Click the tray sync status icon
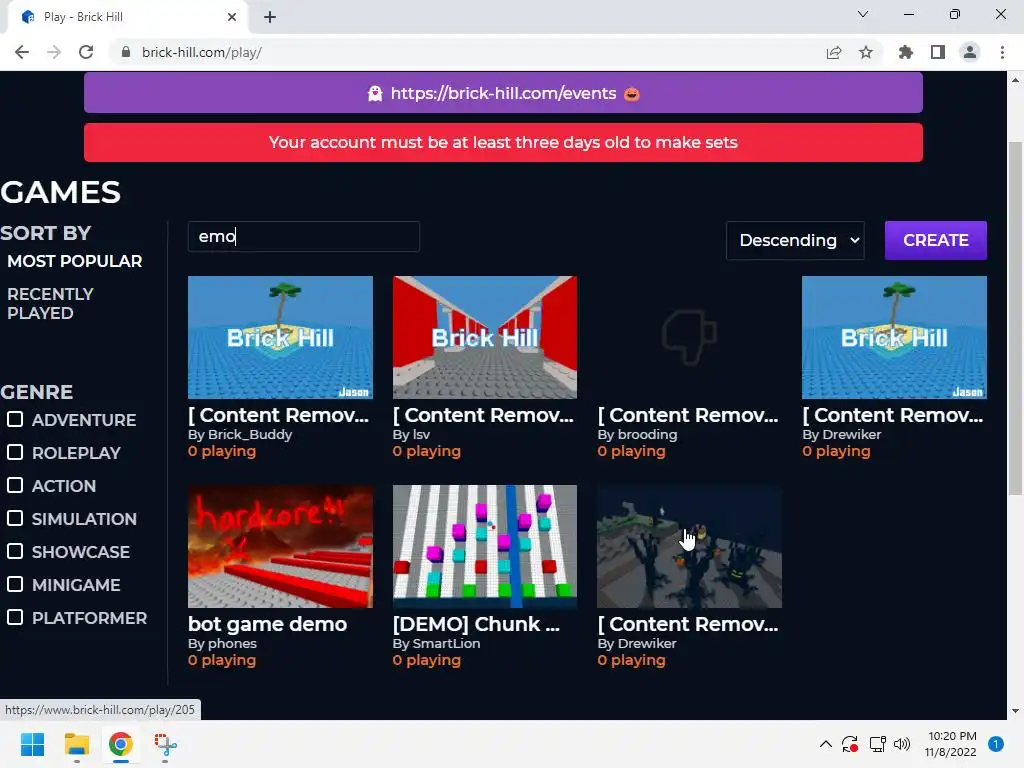Image resolution: width=1024 pixels, height=768 pixels. (x=850, y=744)
